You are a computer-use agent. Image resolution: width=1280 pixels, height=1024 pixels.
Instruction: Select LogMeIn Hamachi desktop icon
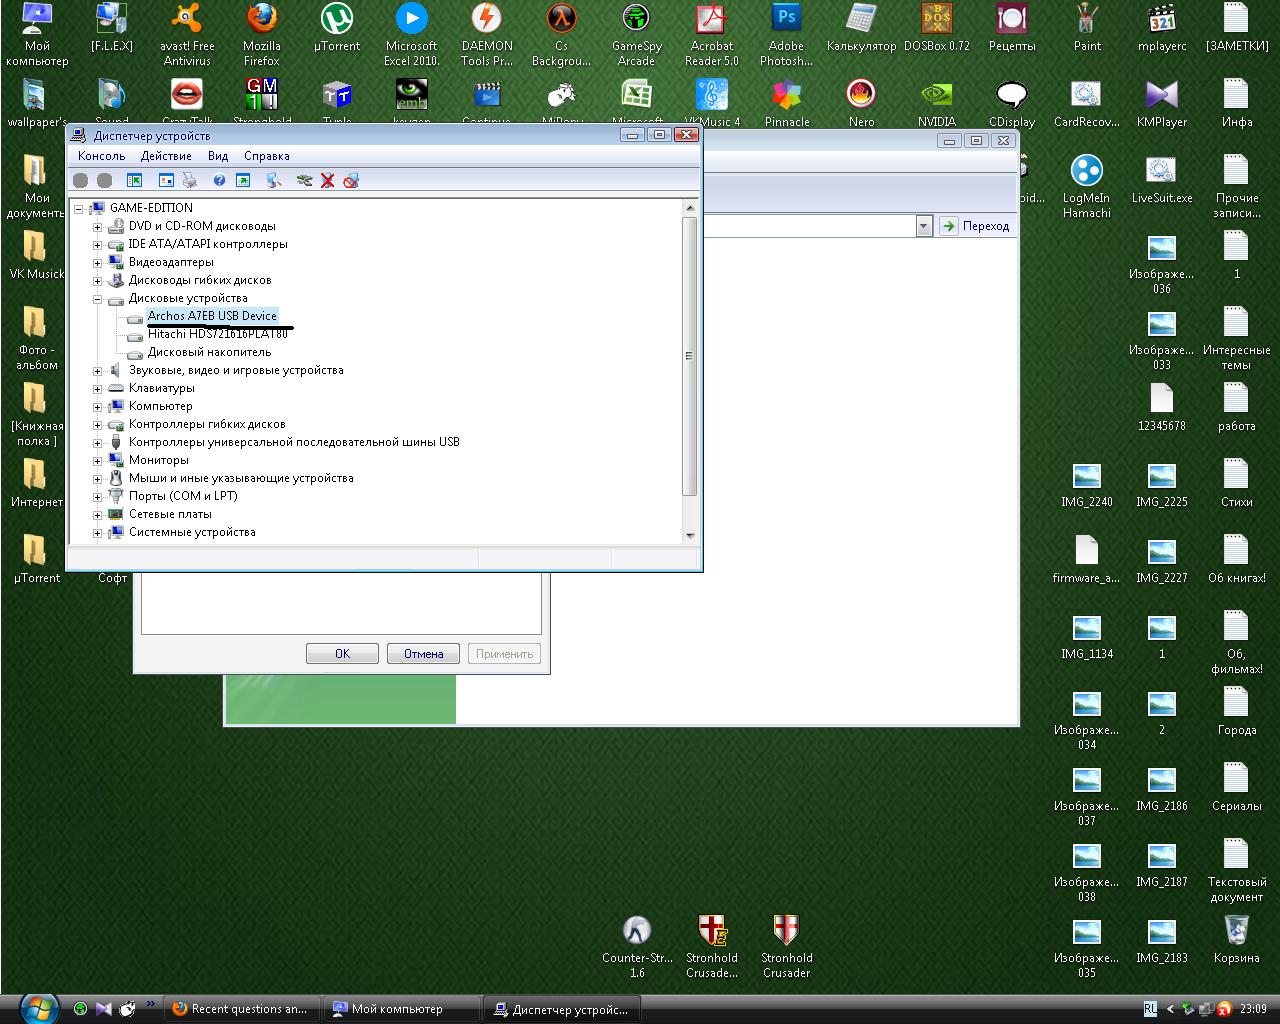(1087, 187)
